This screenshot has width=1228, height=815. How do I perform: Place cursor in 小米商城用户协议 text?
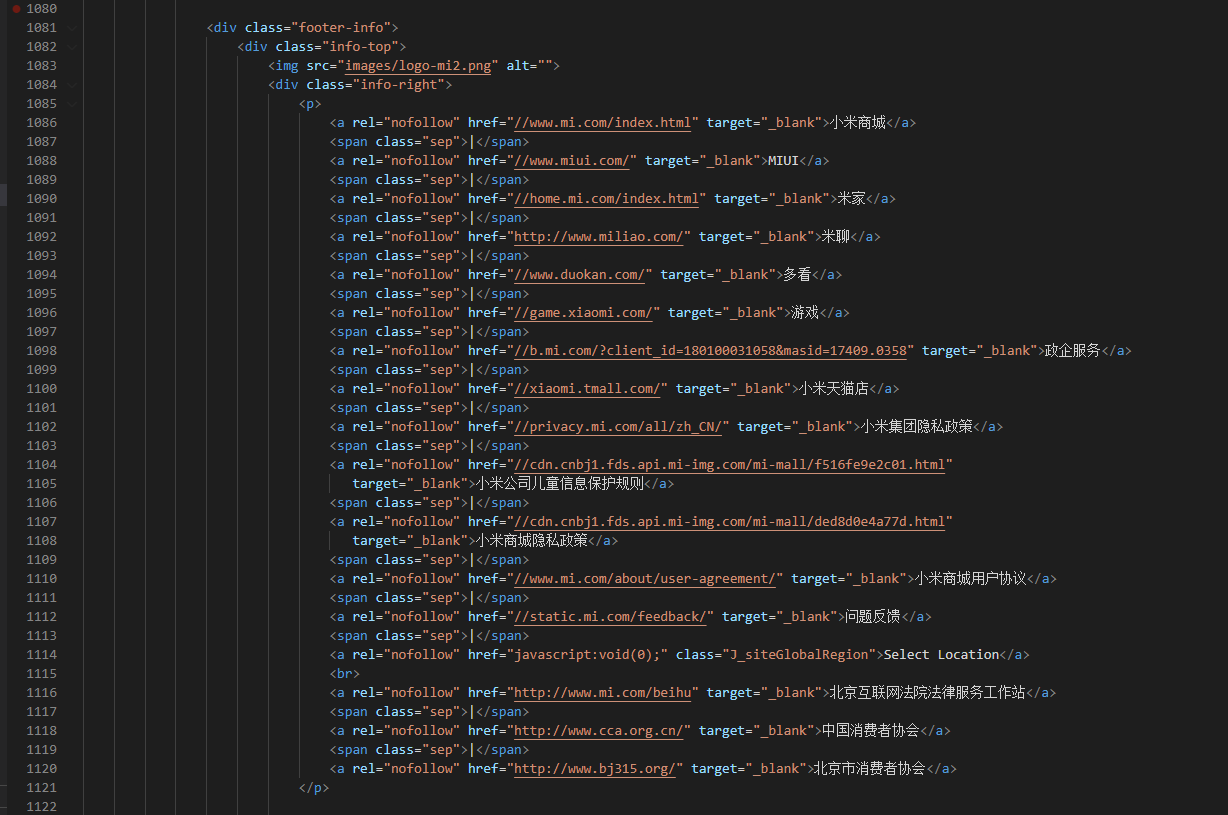click(x=970, y=578)
